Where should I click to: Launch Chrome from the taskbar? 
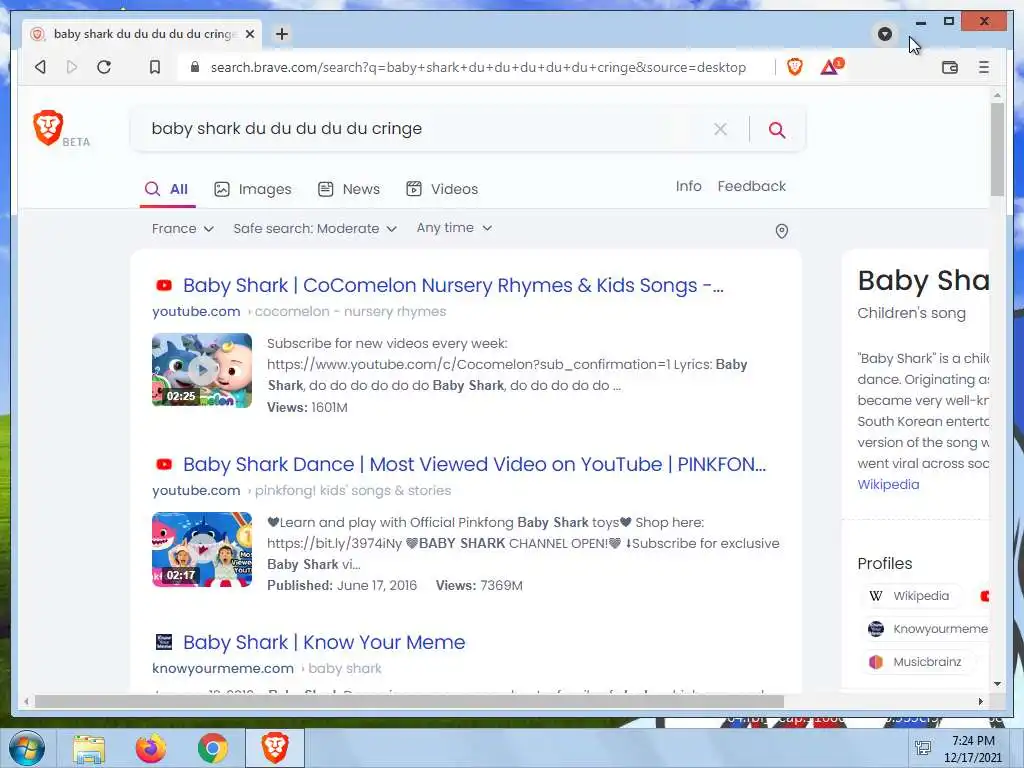[x=212, y=749]
